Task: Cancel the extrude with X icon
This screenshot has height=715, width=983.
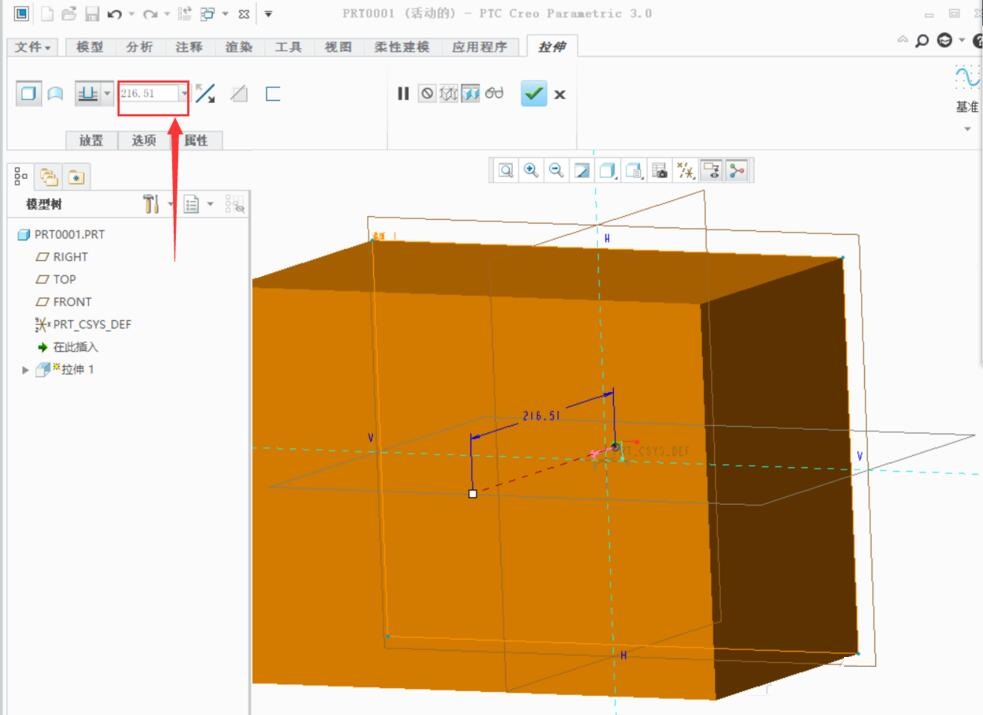Action: click(x=560, y=94)
